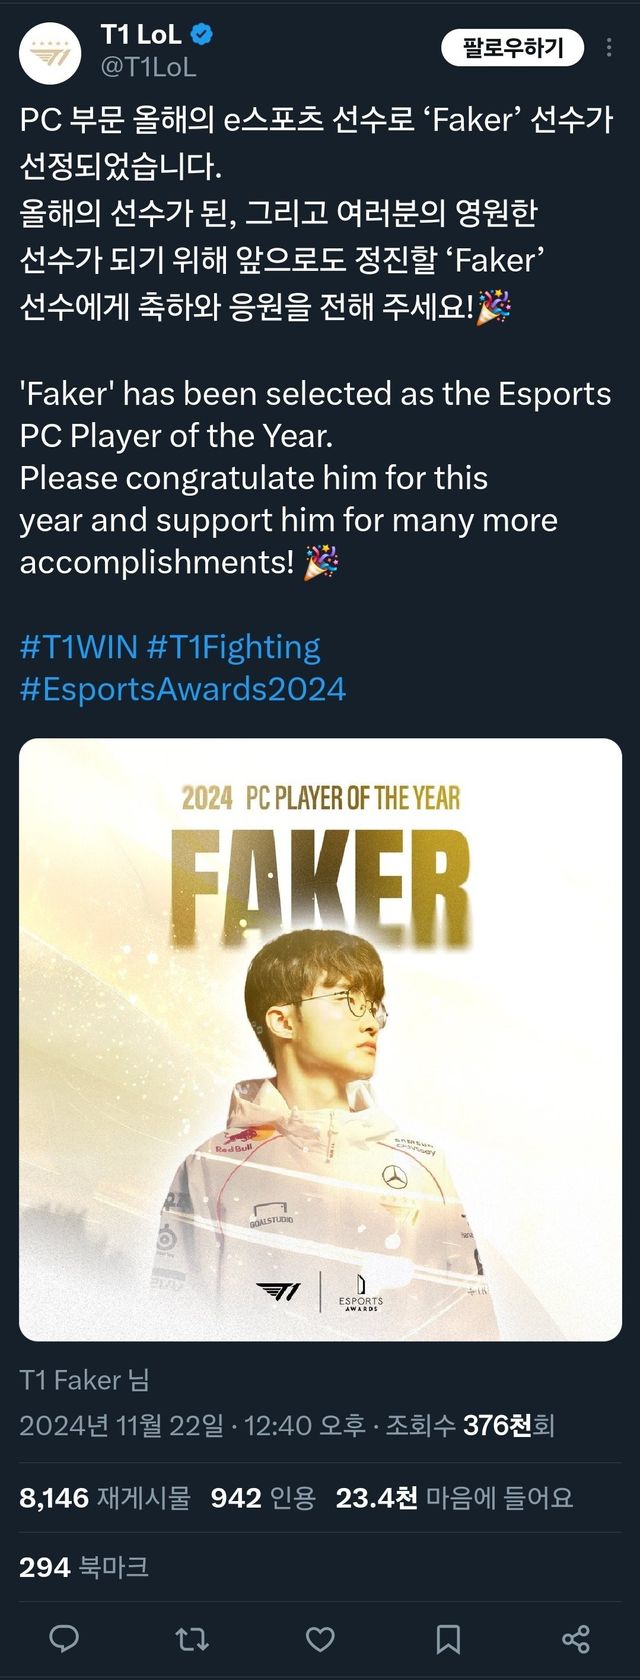View the 8,146 재게시물 reposts list
The image size is (640, 1680).
104,1497
